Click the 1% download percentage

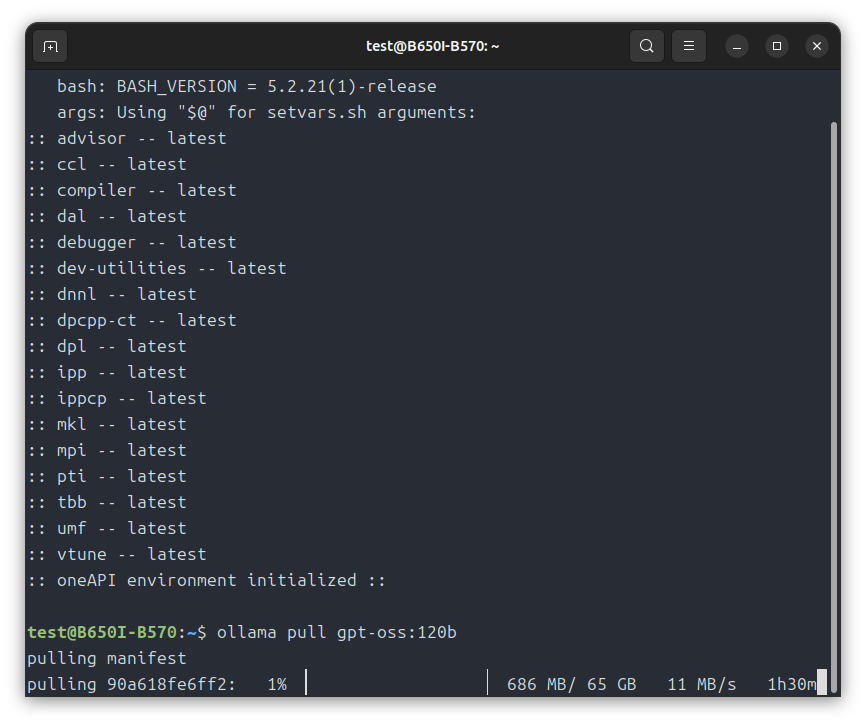277,684
